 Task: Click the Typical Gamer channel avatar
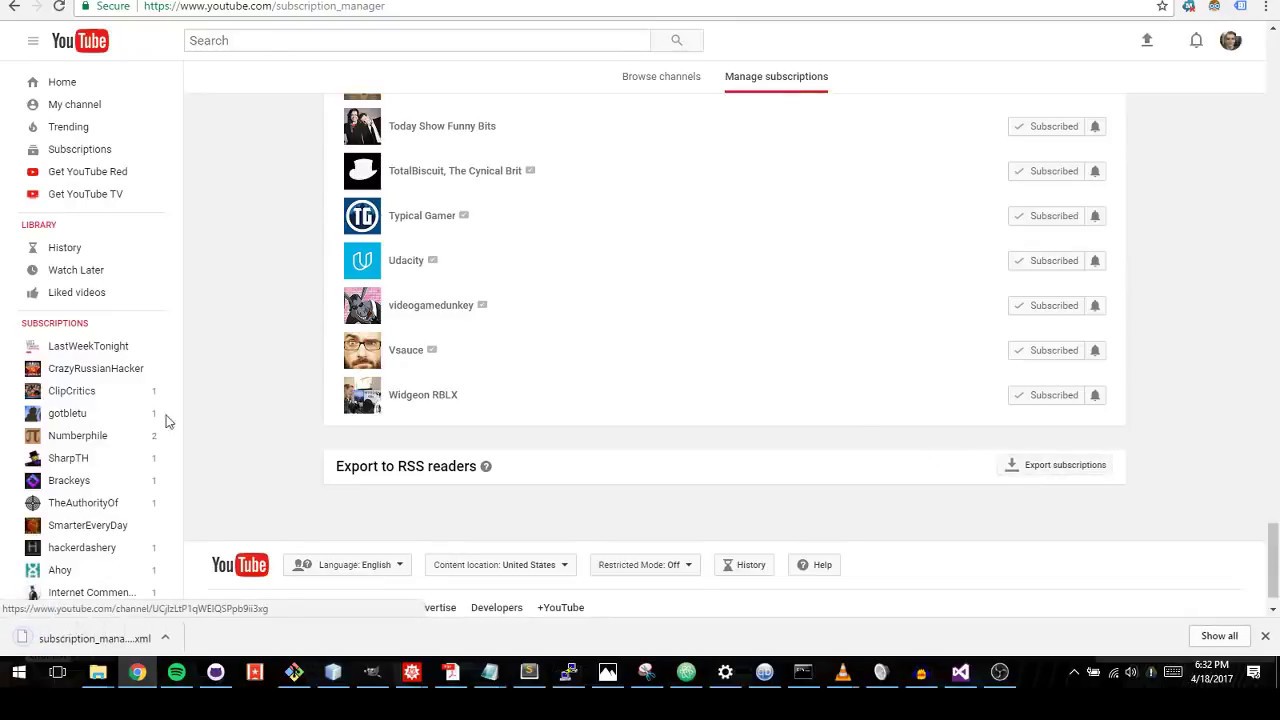tap(362, 216)
